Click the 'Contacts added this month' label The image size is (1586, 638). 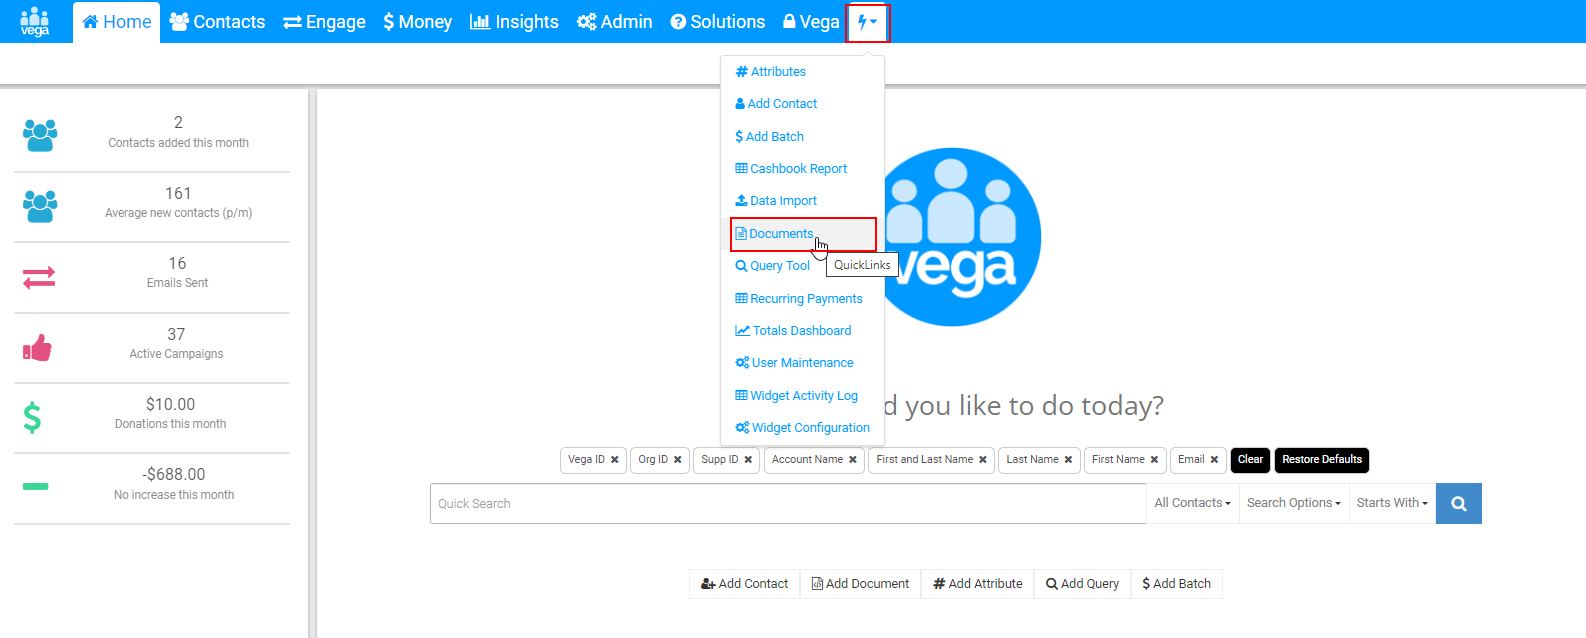179,143
